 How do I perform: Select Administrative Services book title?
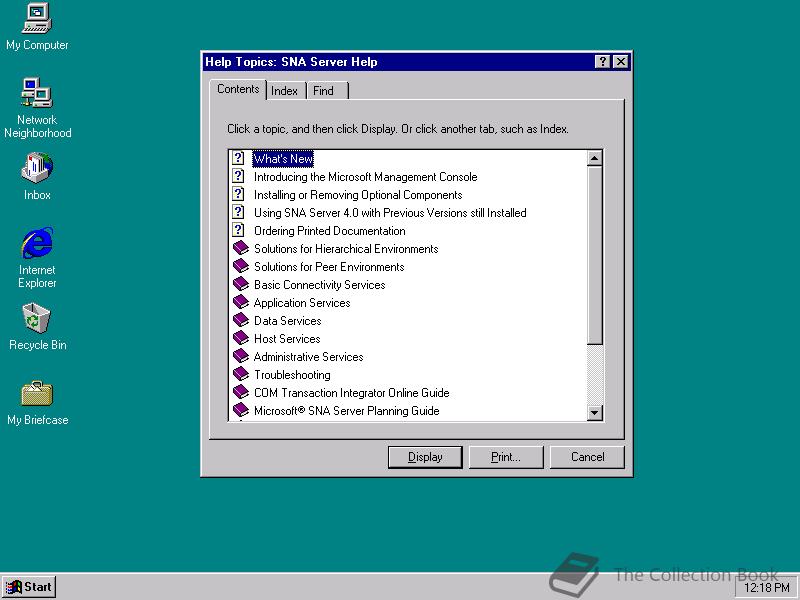tap(309, 357)
